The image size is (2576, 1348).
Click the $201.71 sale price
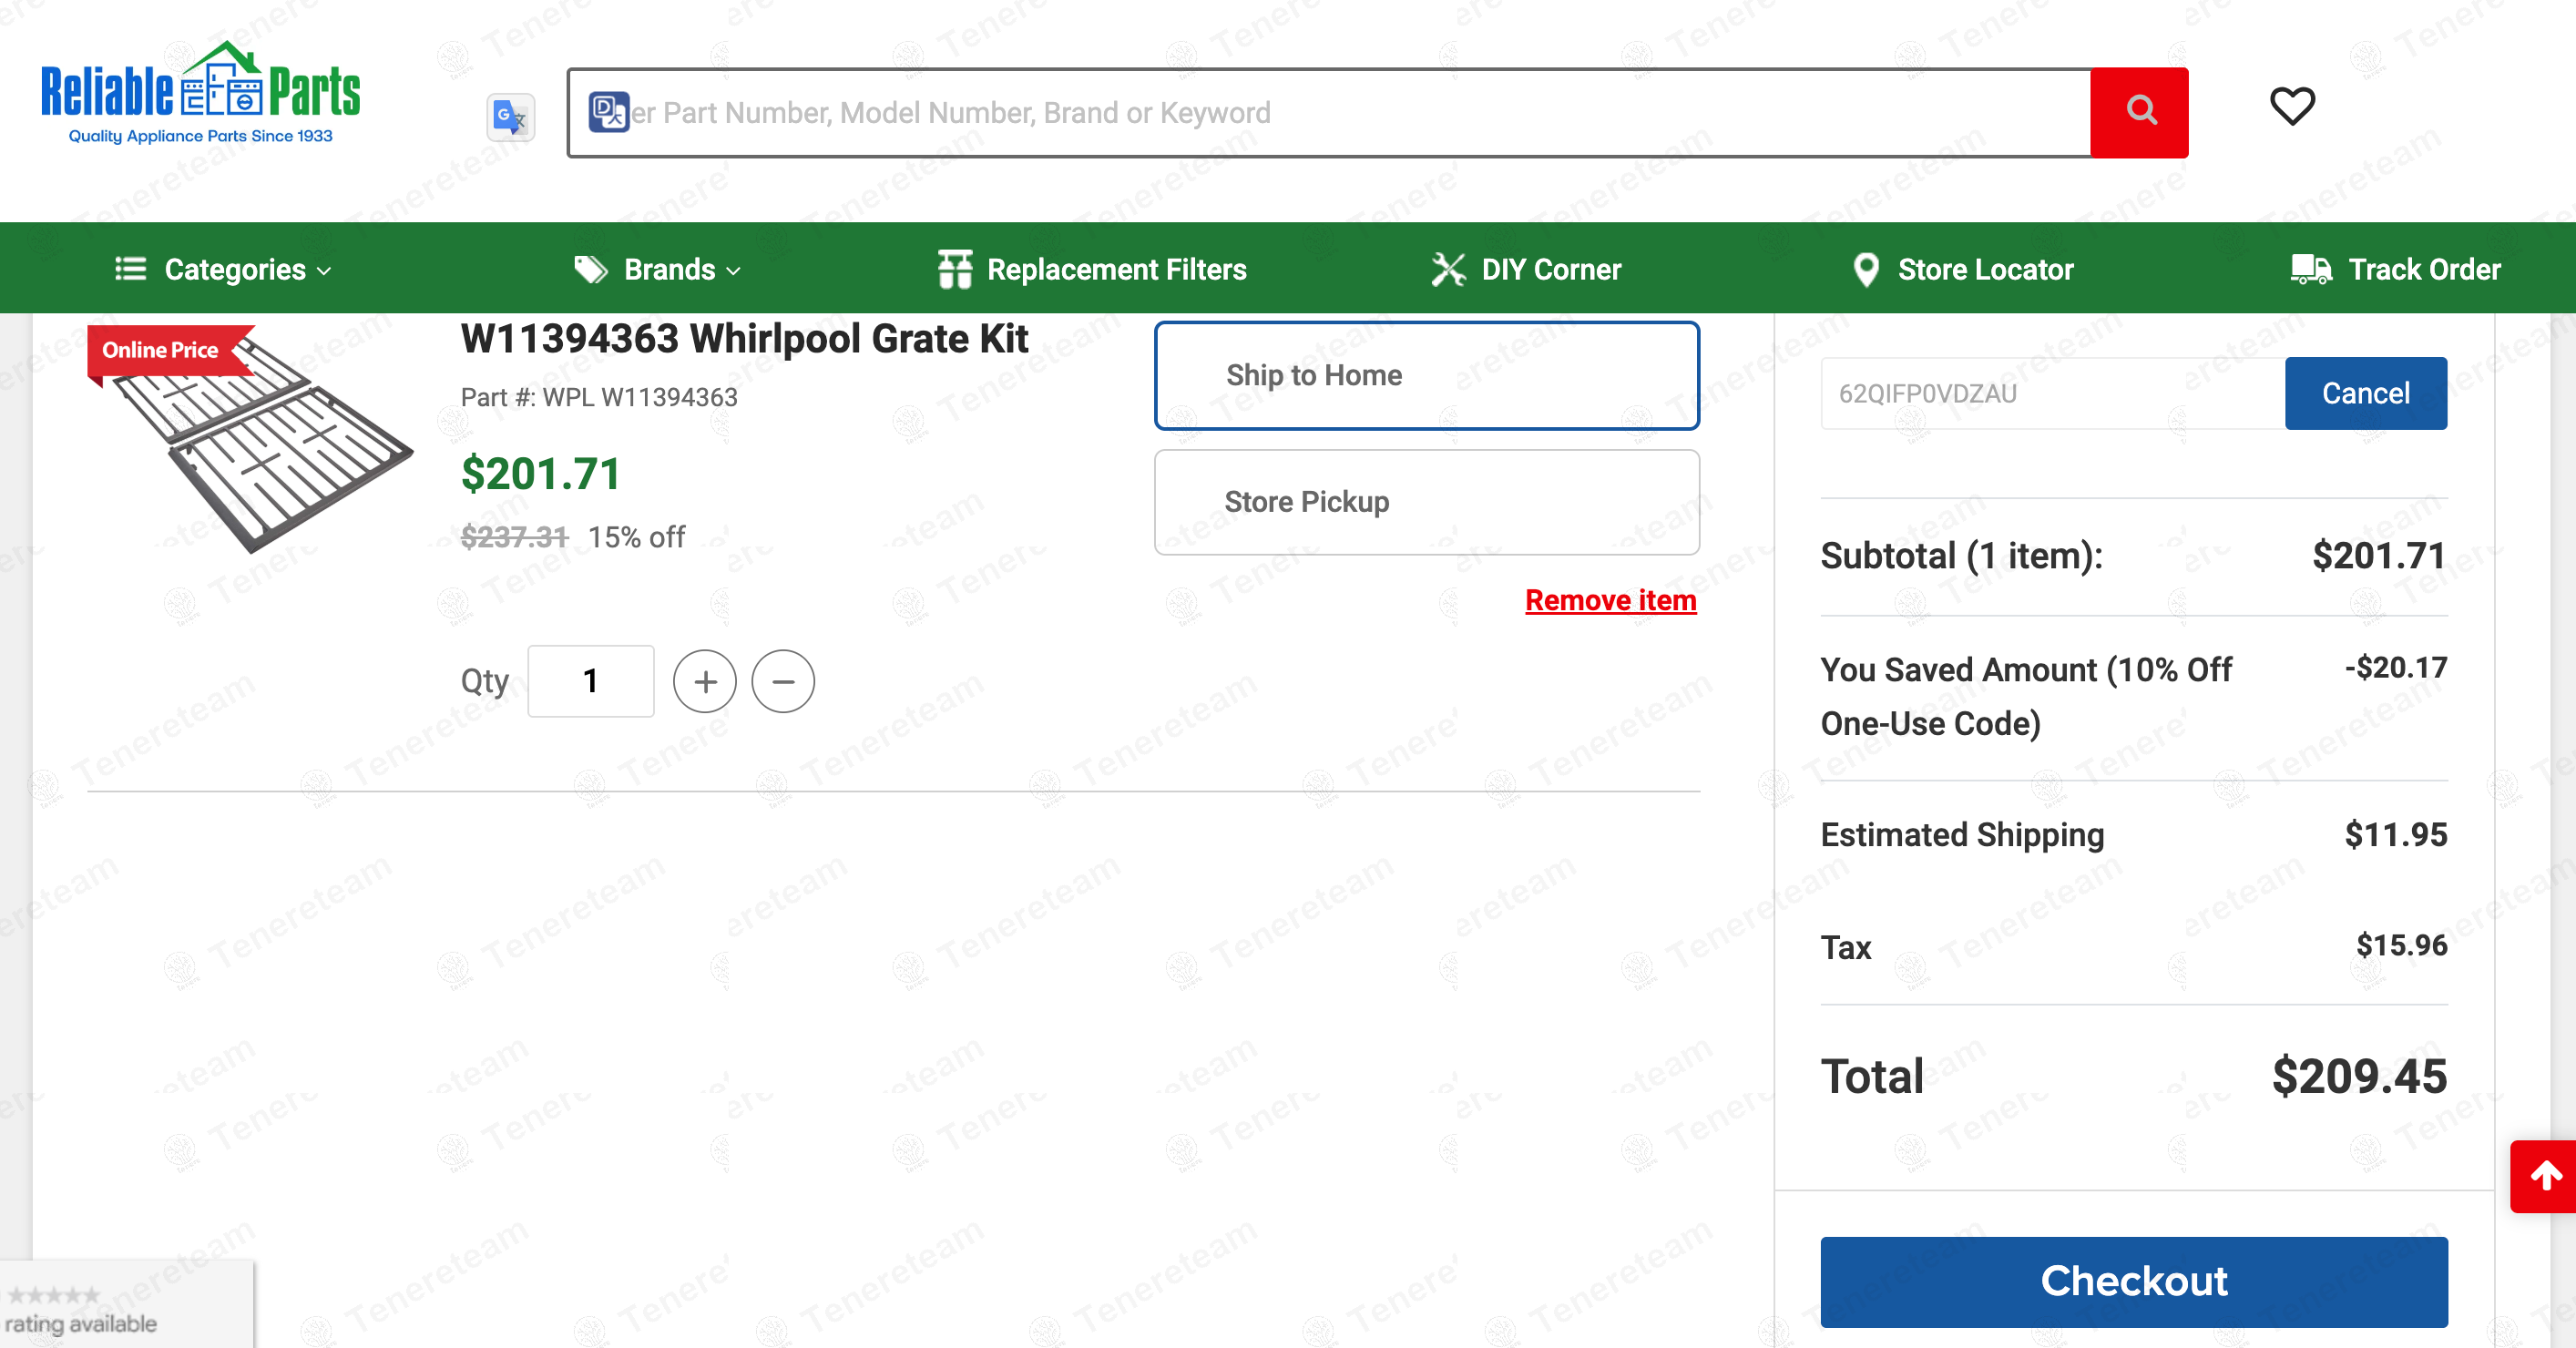coord(541,474)
